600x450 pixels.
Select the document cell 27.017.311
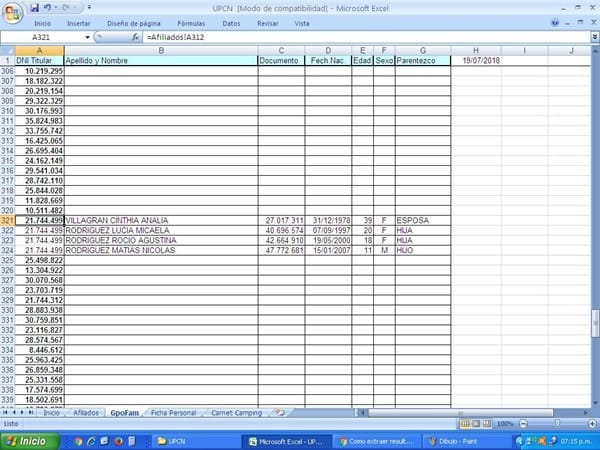click(x=281, y=220)
